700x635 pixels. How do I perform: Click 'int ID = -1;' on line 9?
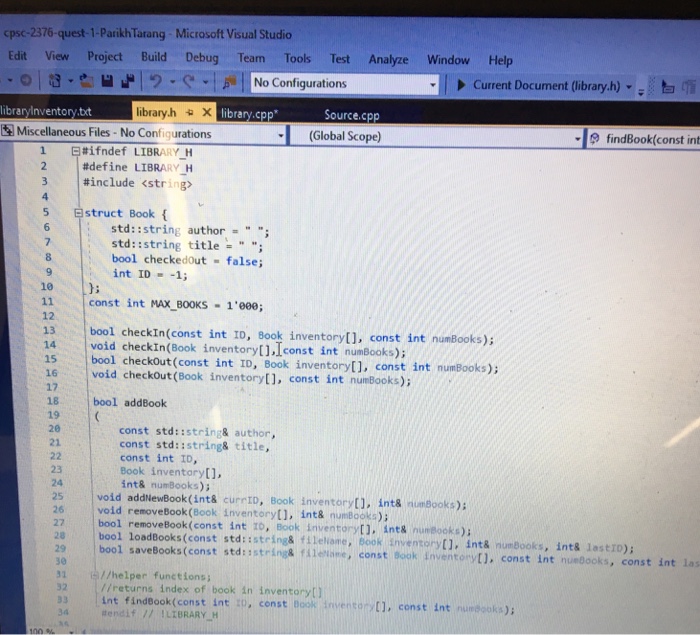(150, 274)
